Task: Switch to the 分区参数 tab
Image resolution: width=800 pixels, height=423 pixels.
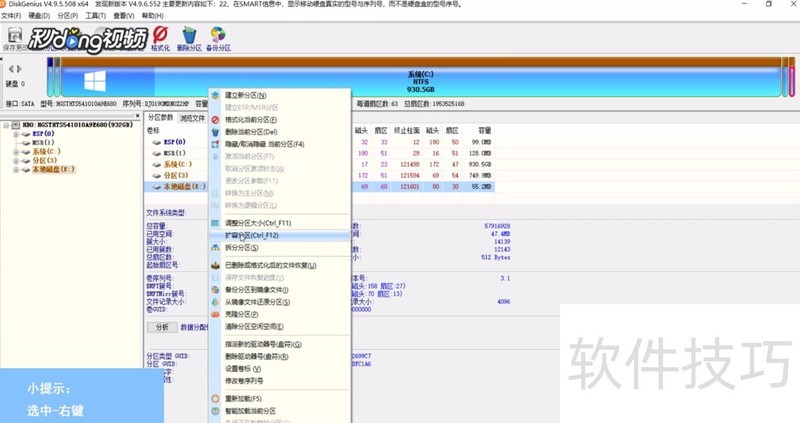Action: pos(161,118)
